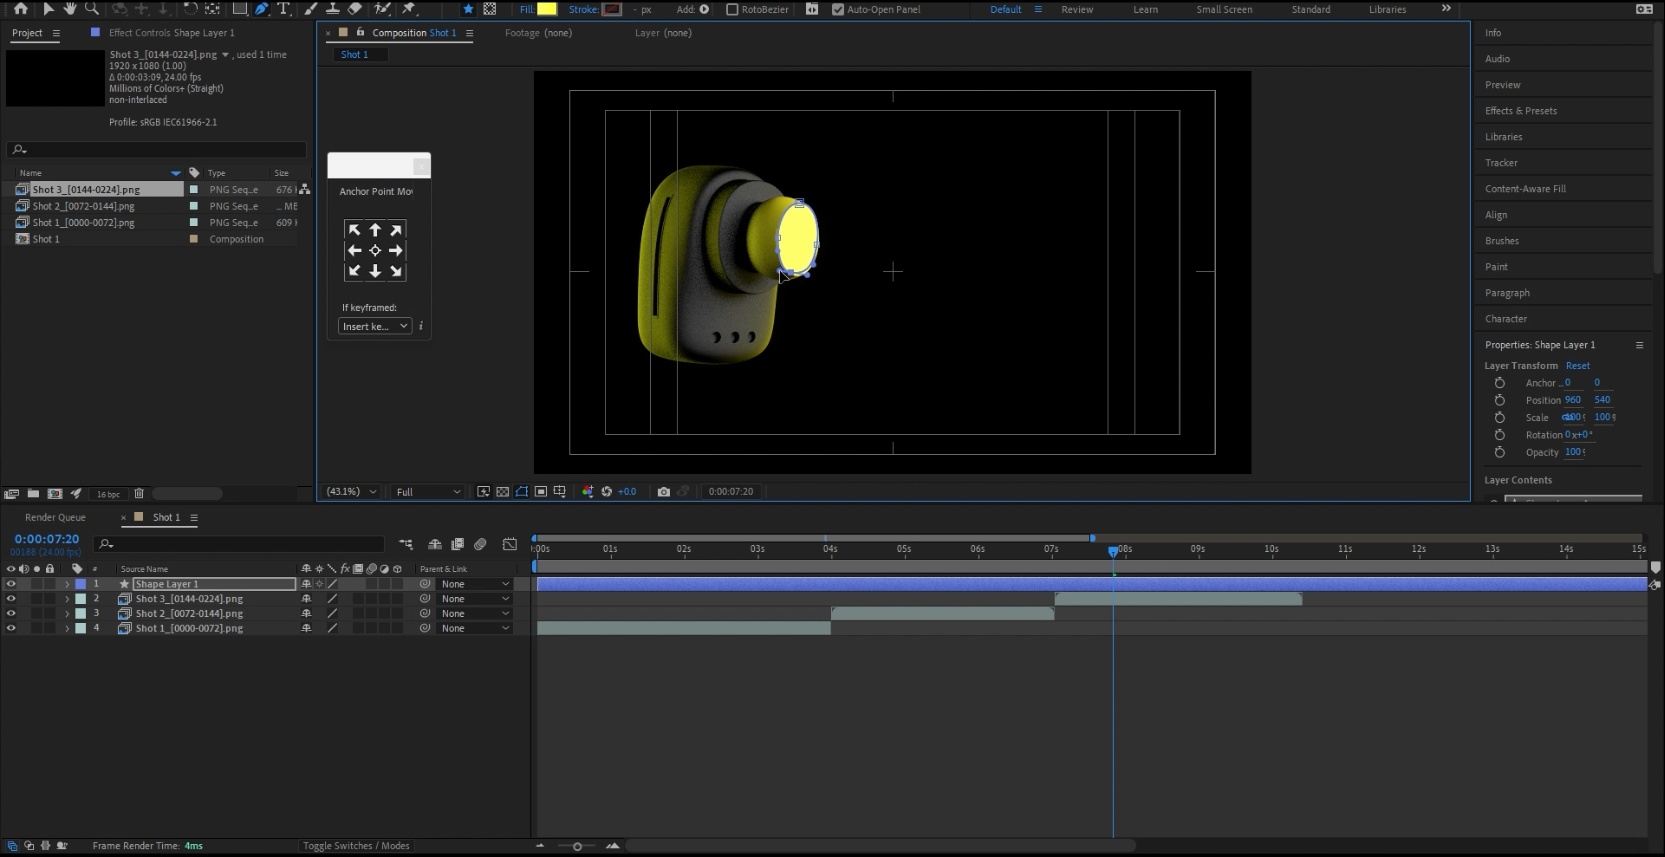The width and height of the screenshot is (1665, 857).
Task: Move anchor point to bottom-right arrow
Action: tap(396, 271)
